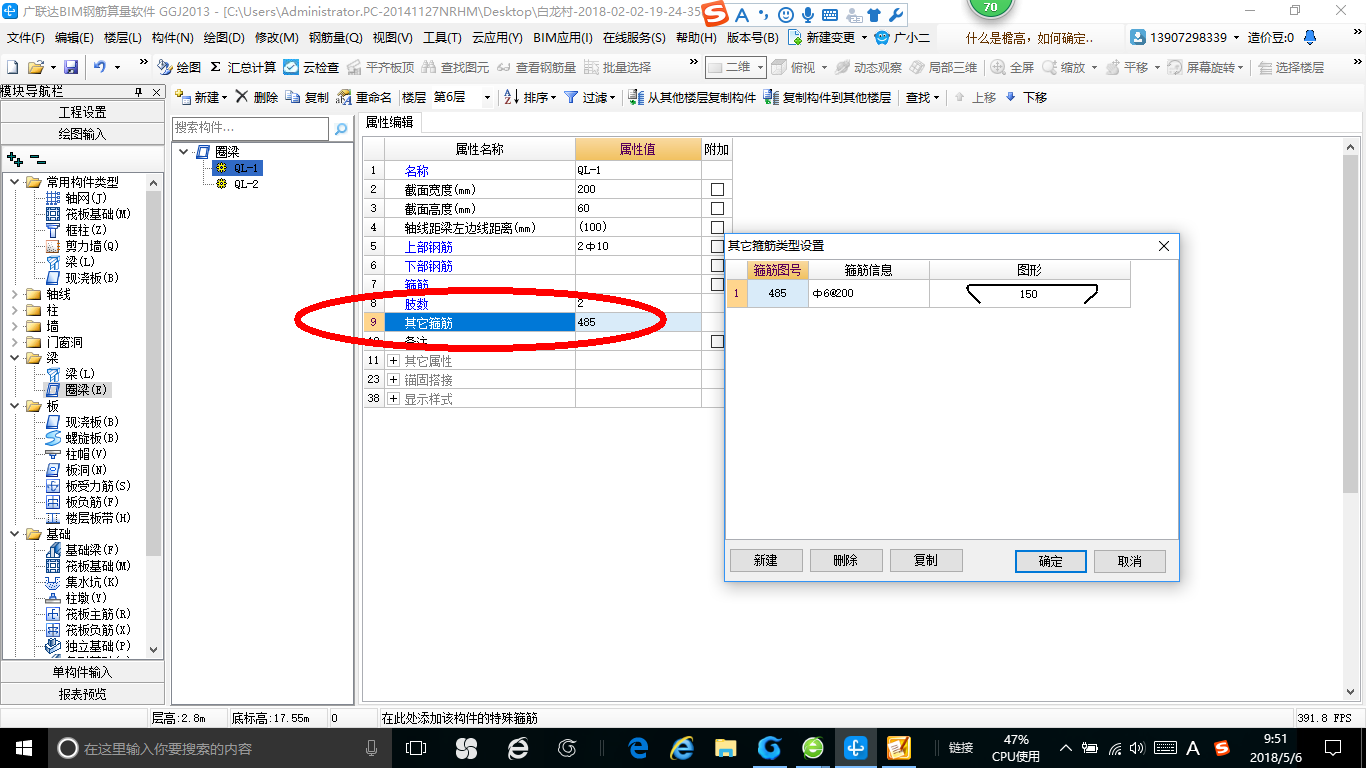
Task: Open the 云应用(Y) menu
Action: point(497,38)
